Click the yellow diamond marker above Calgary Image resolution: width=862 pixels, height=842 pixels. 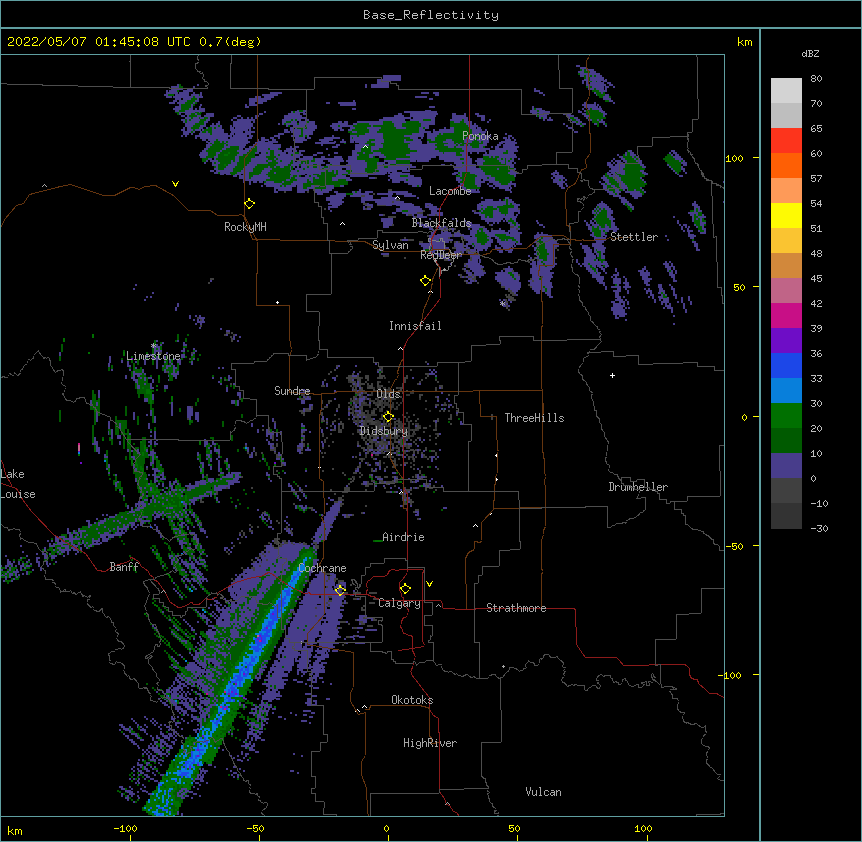[405, 589]
